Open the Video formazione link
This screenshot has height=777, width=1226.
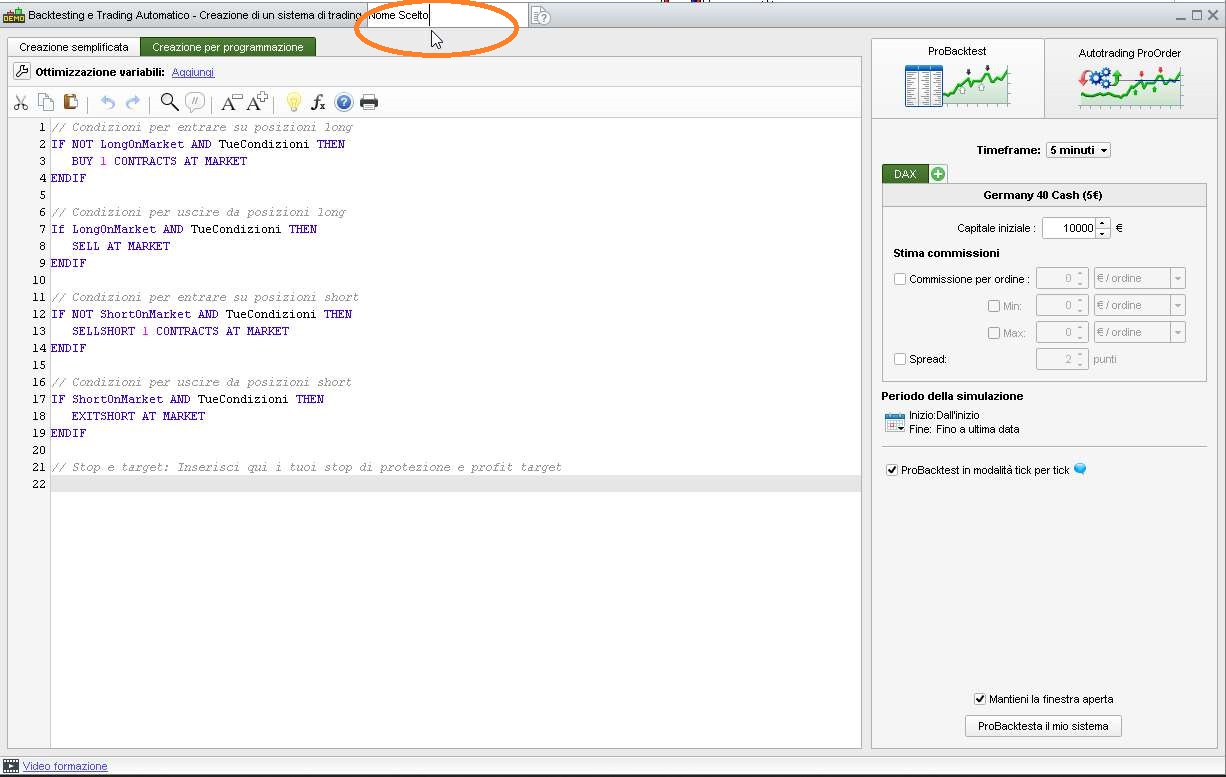point(65,766)
